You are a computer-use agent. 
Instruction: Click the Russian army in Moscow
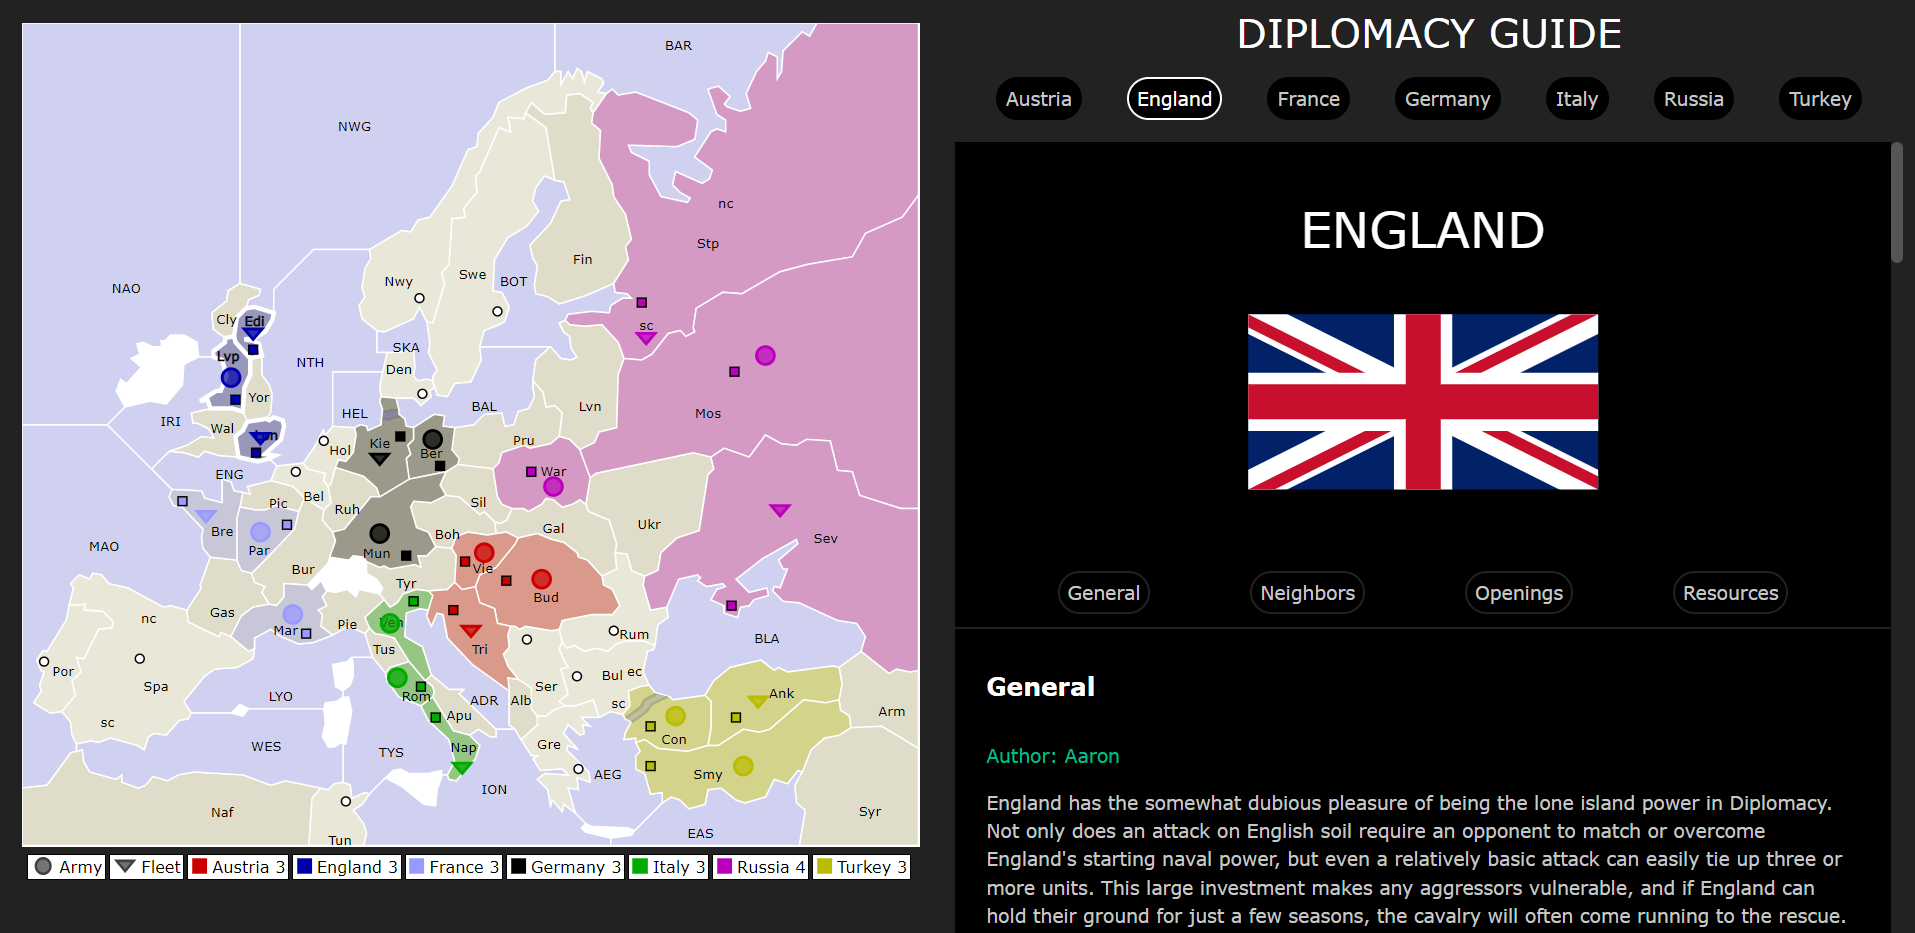(x=765, y=355)
